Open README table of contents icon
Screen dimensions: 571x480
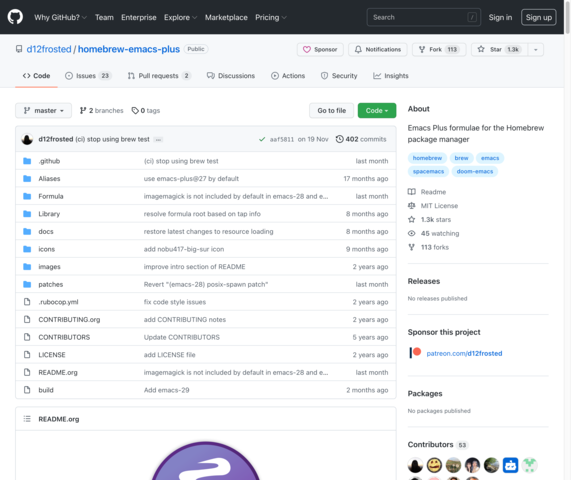click(27, 419)
